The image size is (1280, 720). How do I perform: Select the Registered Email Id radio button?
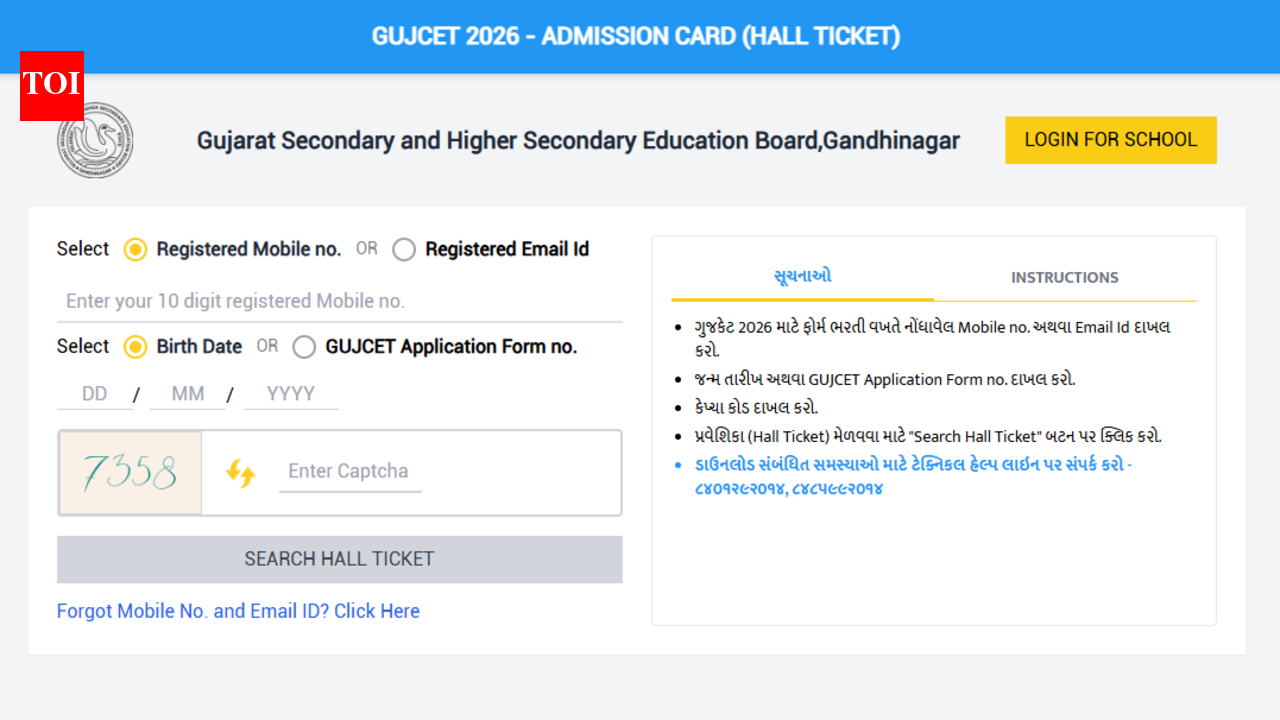pyautogui.click(x=404, y=249)
